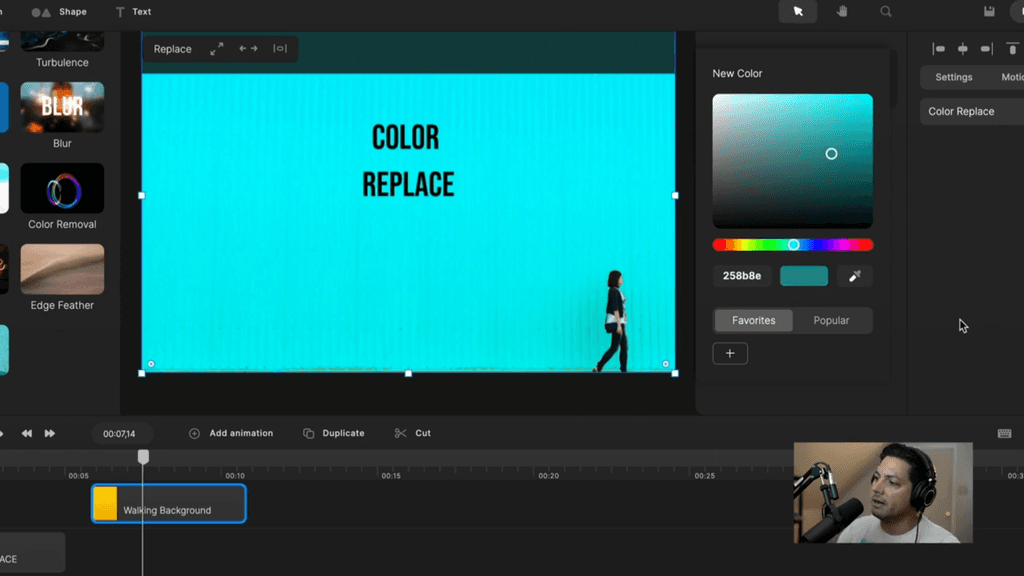The height and width of the screenshot is (576, 1024).
Task: Activate the hand pan tool
Action: [842, 12]
